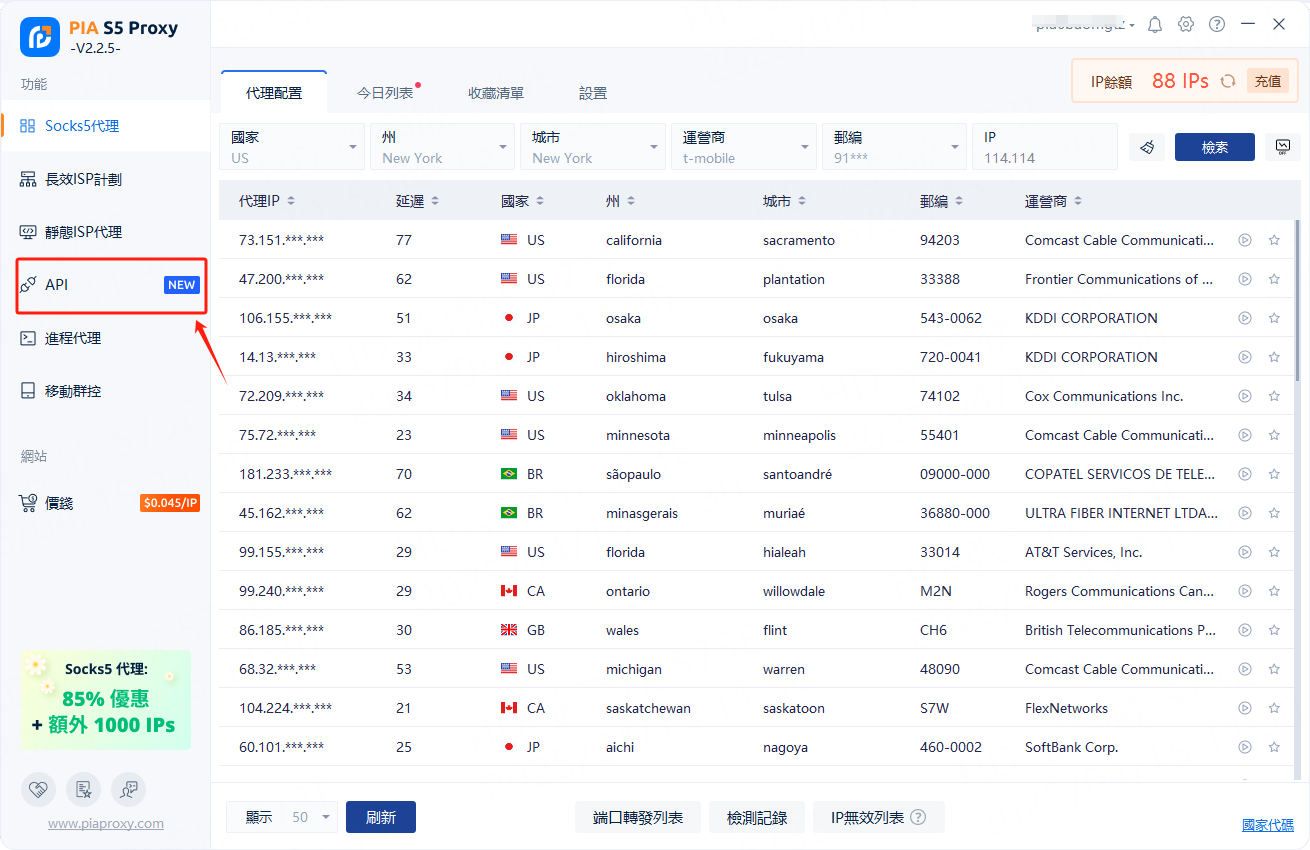Open the customer support chat icon
Viewport: 1310px width, 850px height.
128,789
